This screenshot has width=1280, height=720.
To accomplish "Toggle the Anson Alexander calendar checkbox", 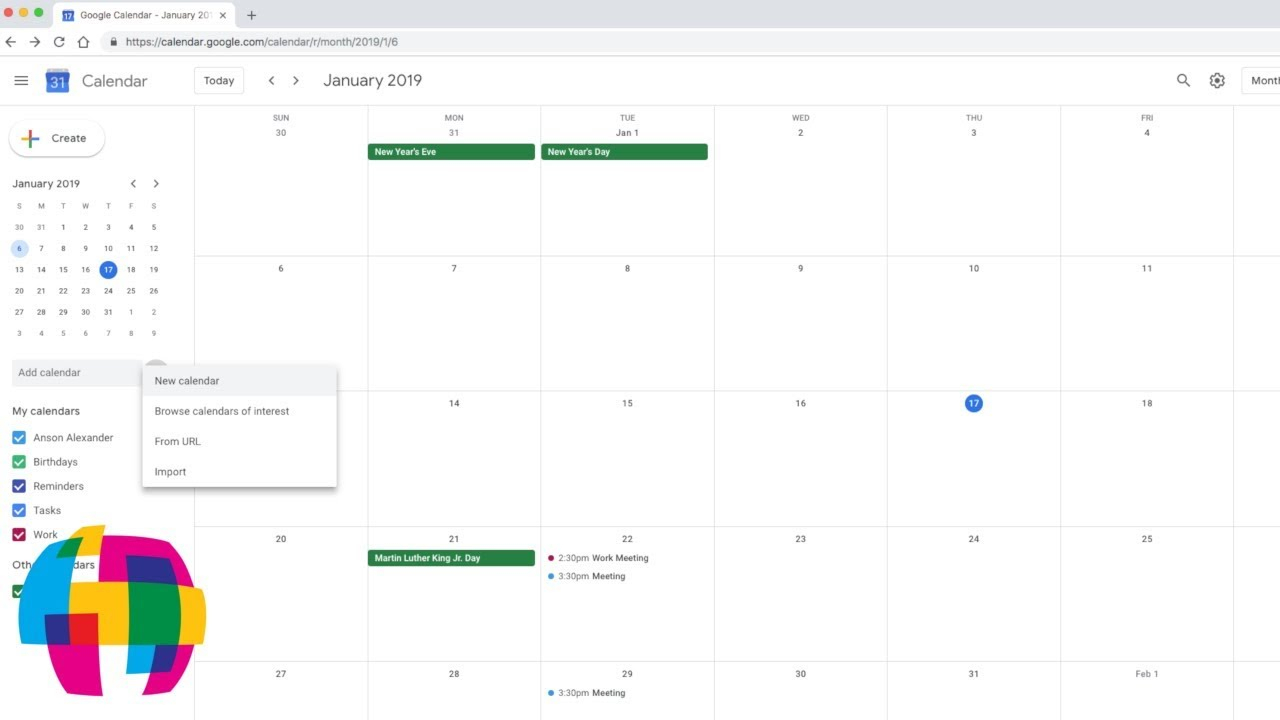I will 19,438.
